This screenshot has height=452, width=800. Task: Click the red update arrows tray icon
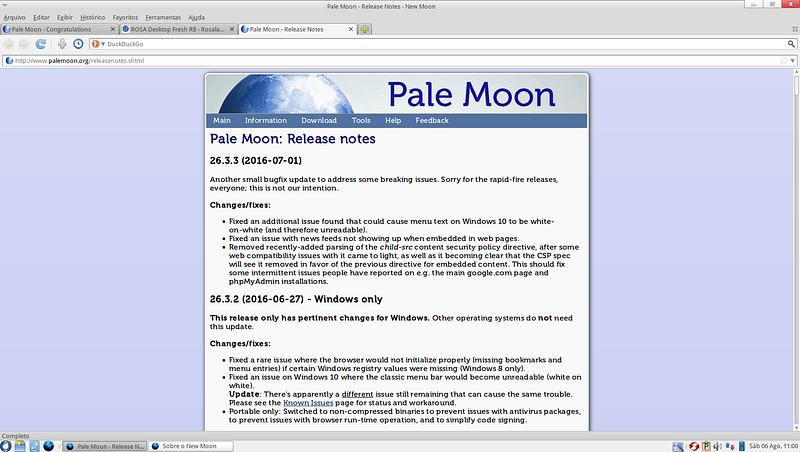(x=694, y=446)
